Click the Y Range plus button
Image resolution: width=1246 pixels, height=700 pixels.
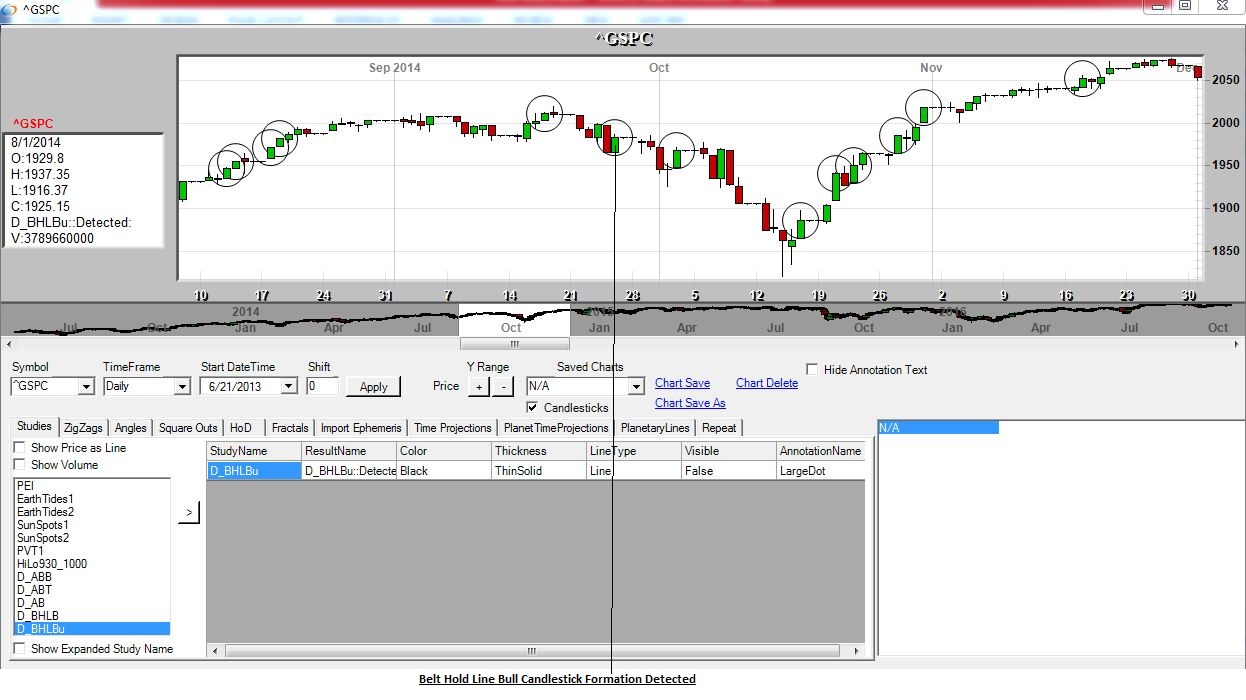coord(478,386)
